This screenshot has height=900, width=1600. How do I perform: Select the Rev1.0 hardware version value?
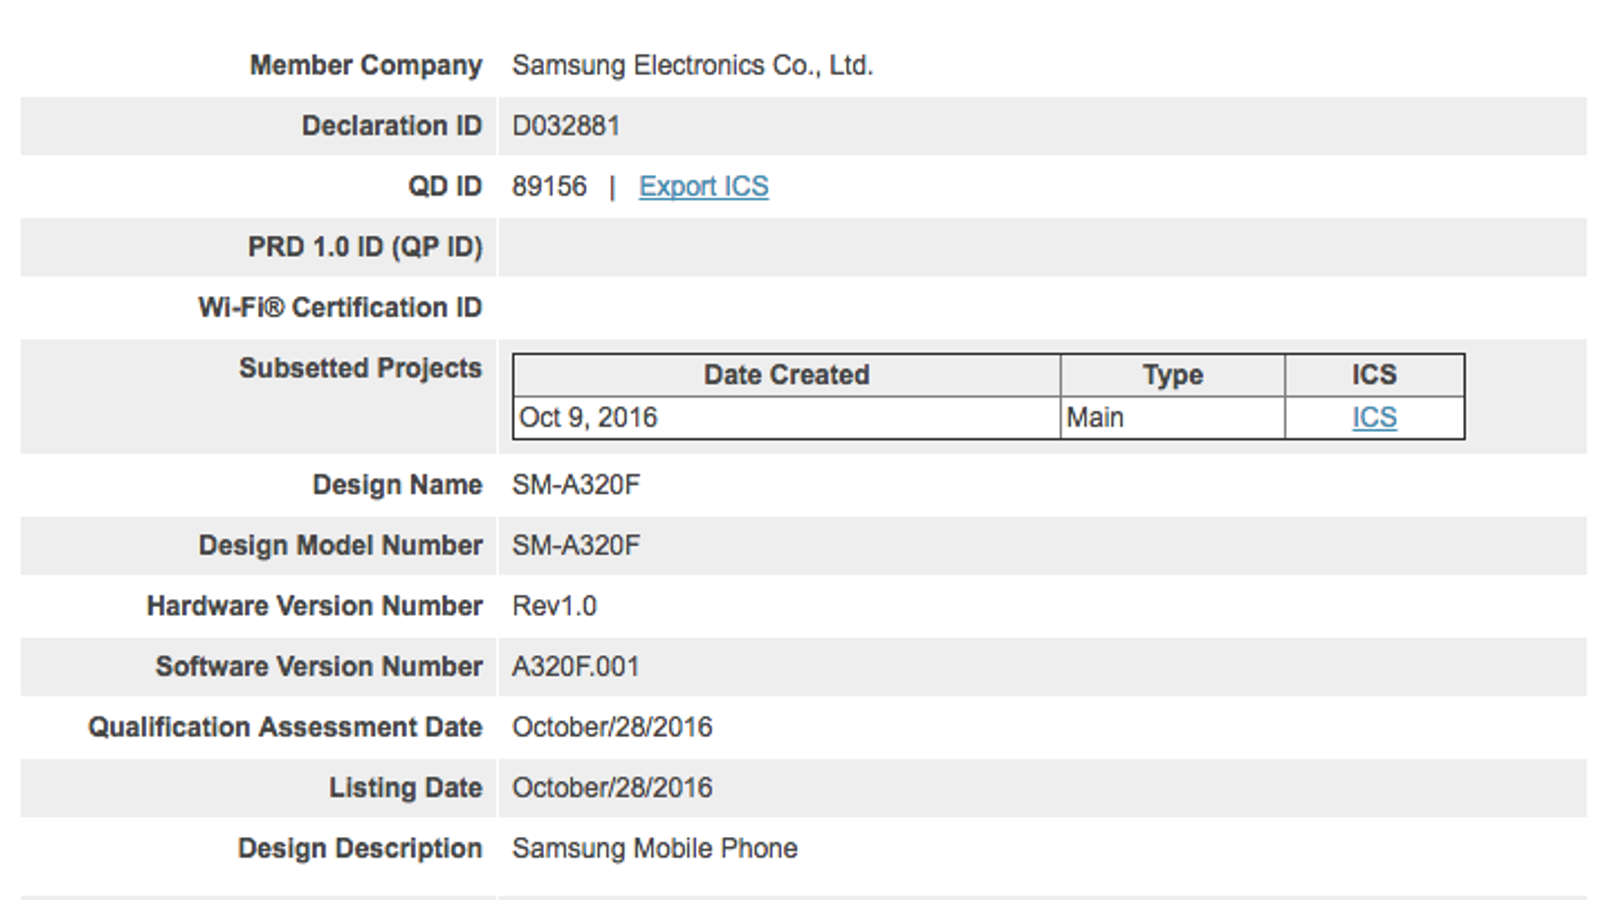click(x=554, y=607)
